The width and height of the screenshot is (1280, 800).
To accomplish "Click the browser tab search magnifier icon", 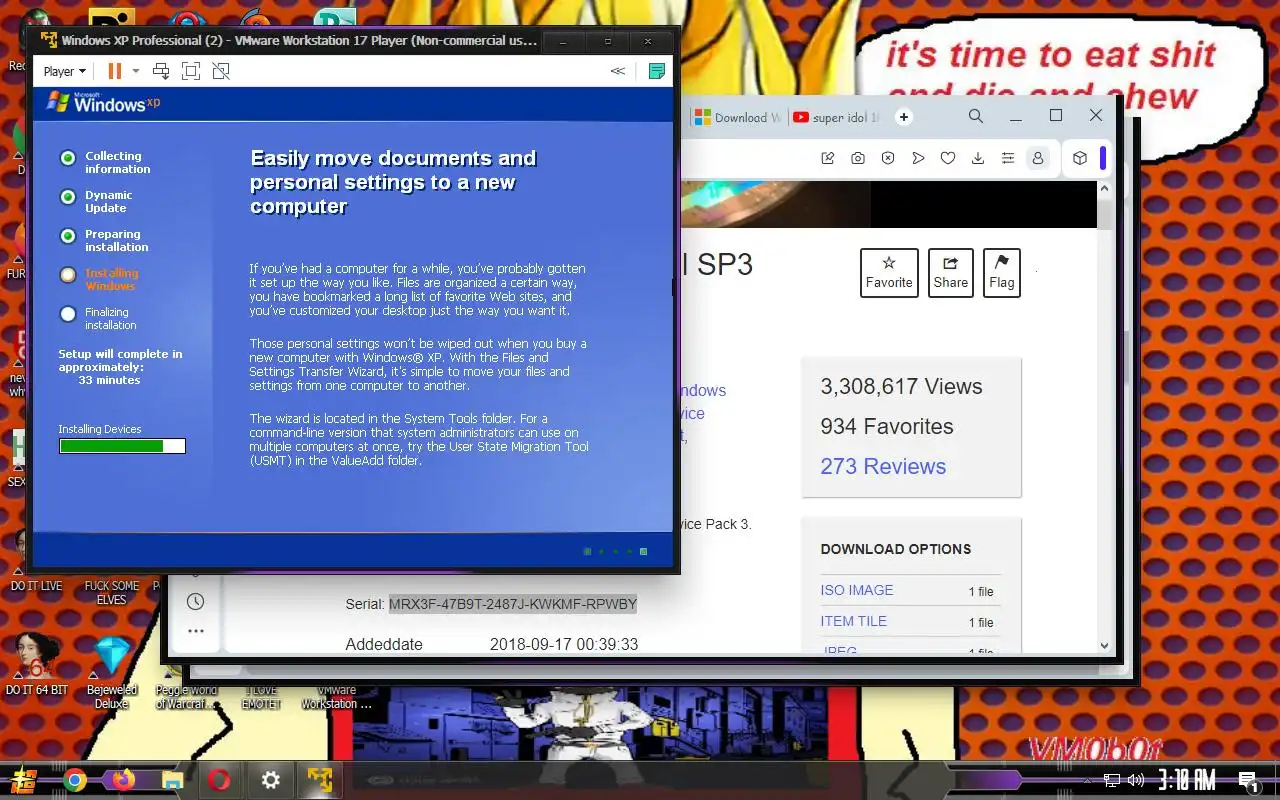I will coord(976,116).
